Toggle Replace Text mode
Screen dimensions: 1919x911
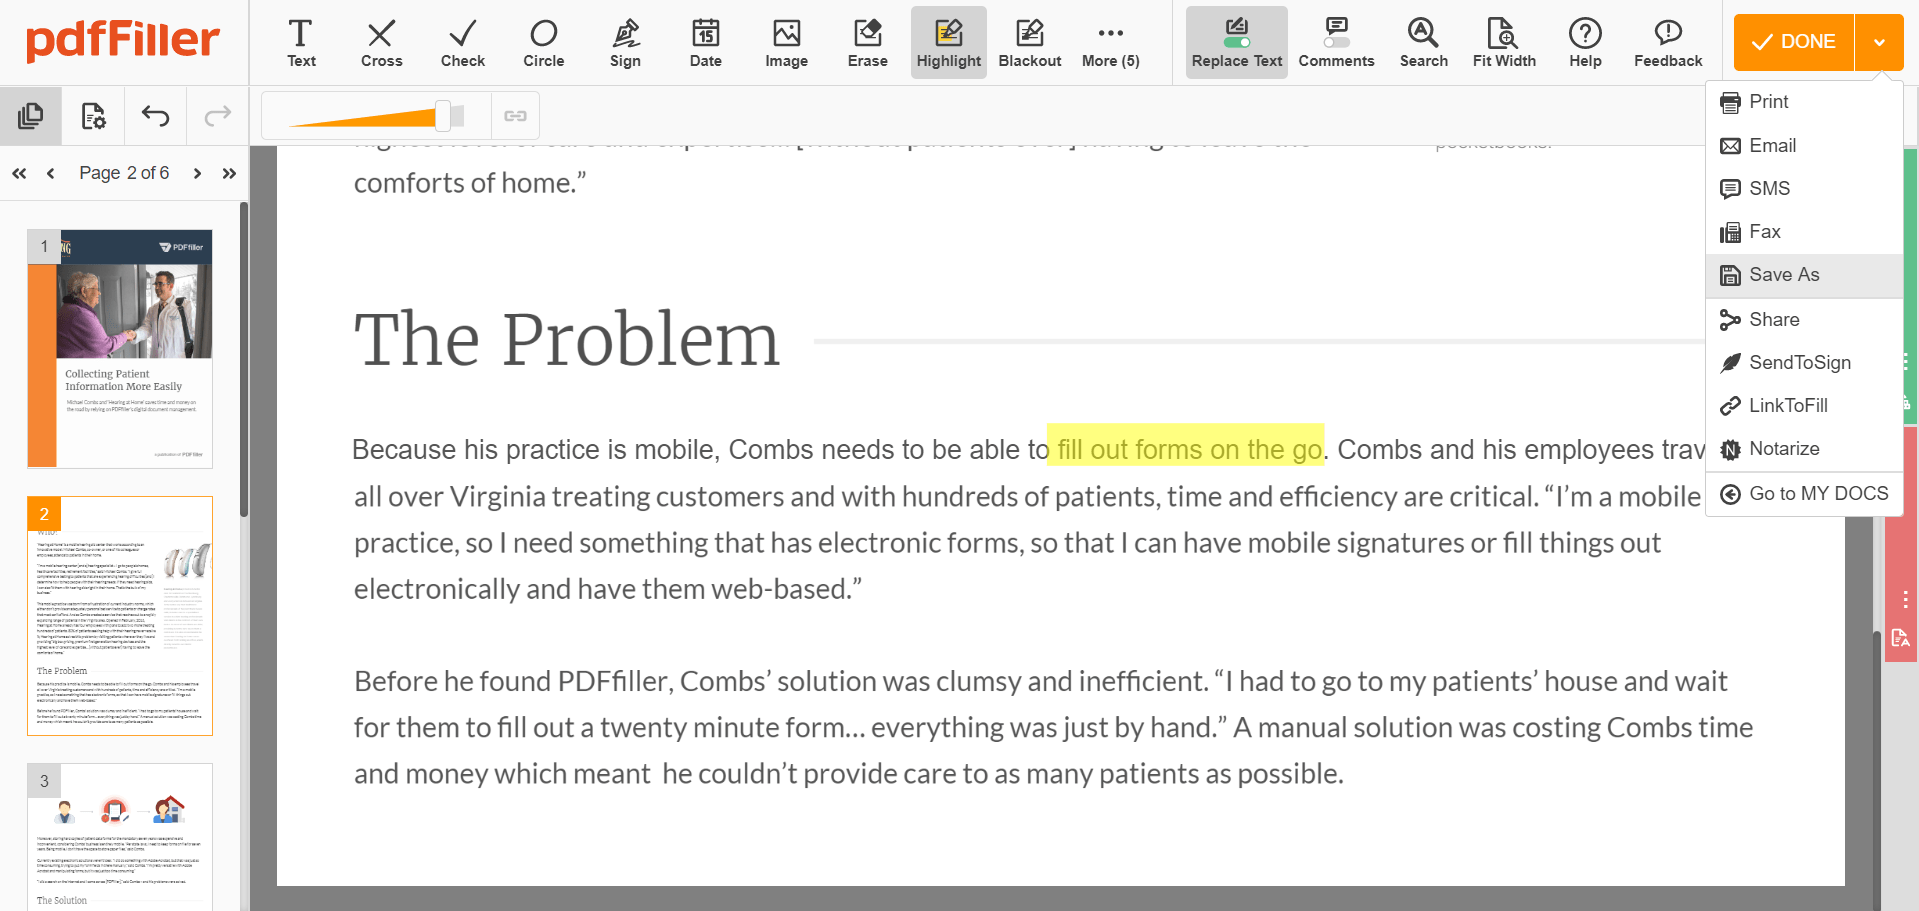point(1236,42)
